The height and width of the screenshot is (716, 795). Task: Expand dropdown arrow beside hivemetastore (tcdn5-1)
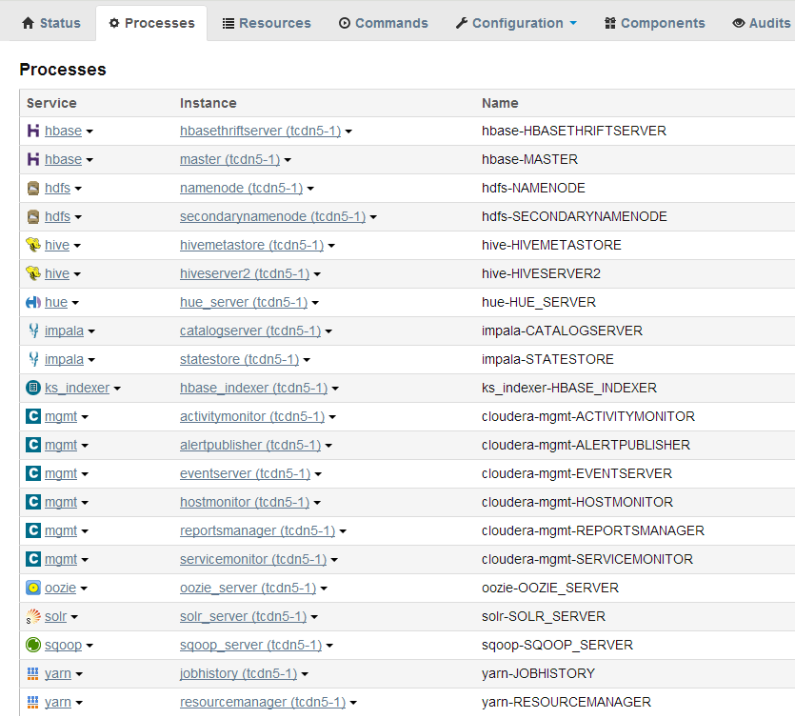coord(331,246)
